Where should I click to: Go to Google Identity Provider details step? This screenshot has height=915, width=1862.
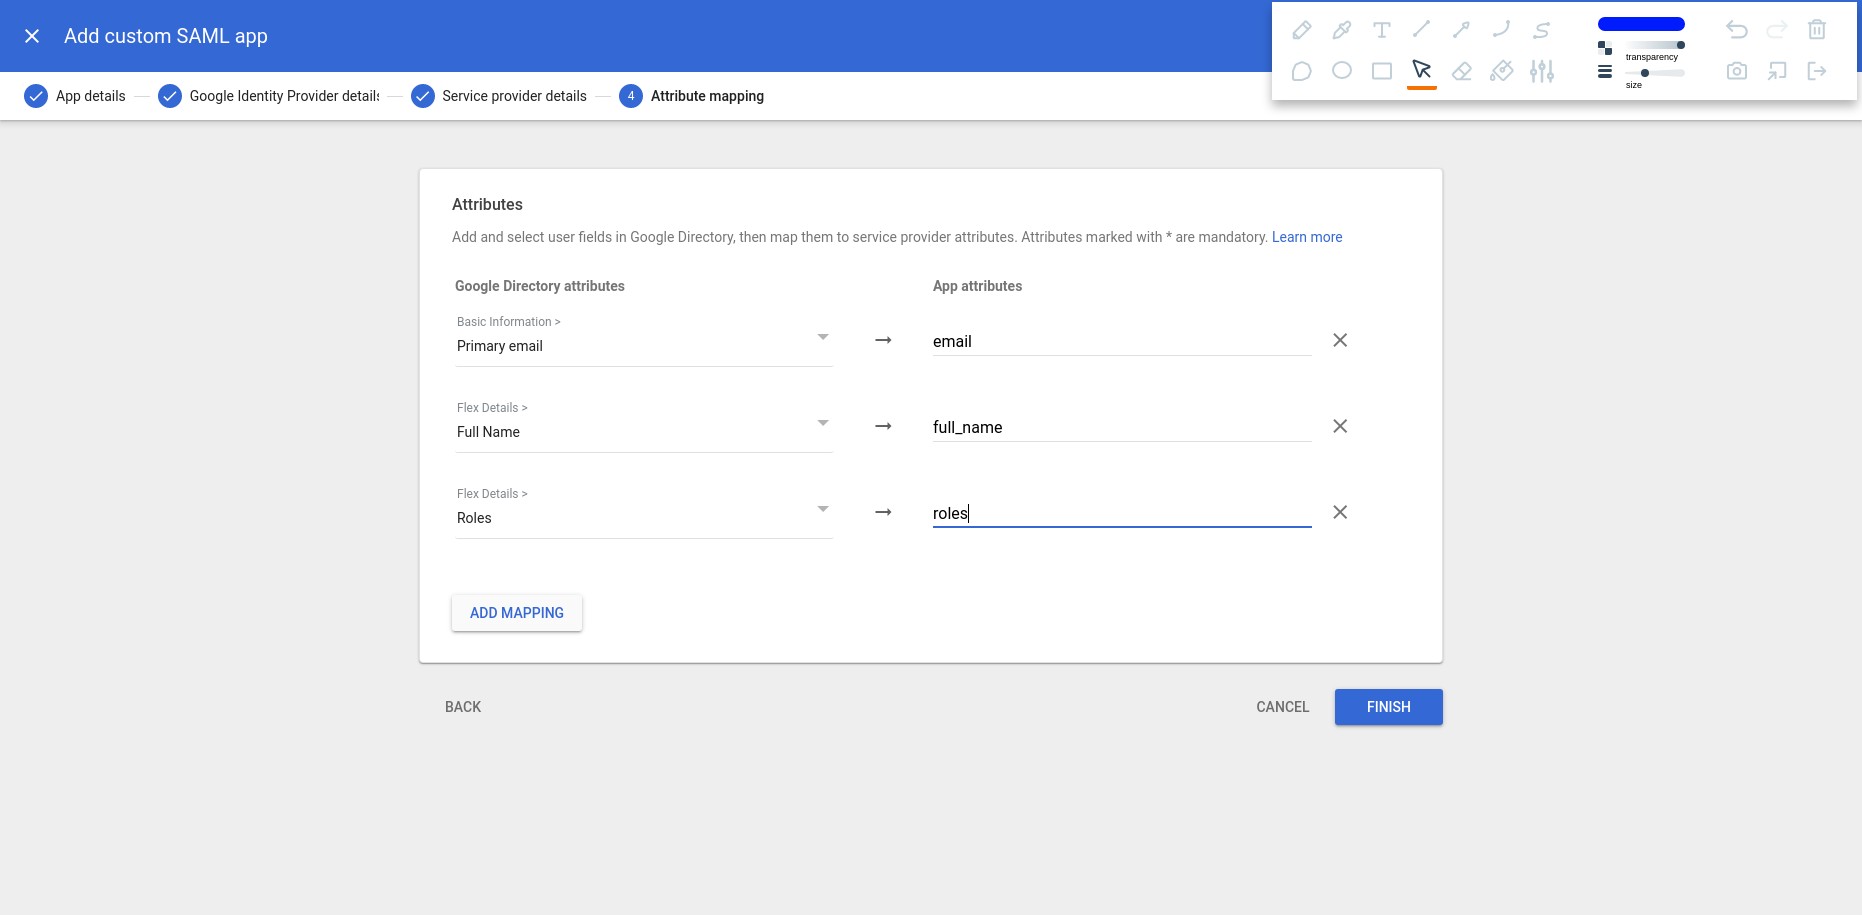[x=269, y=96]
